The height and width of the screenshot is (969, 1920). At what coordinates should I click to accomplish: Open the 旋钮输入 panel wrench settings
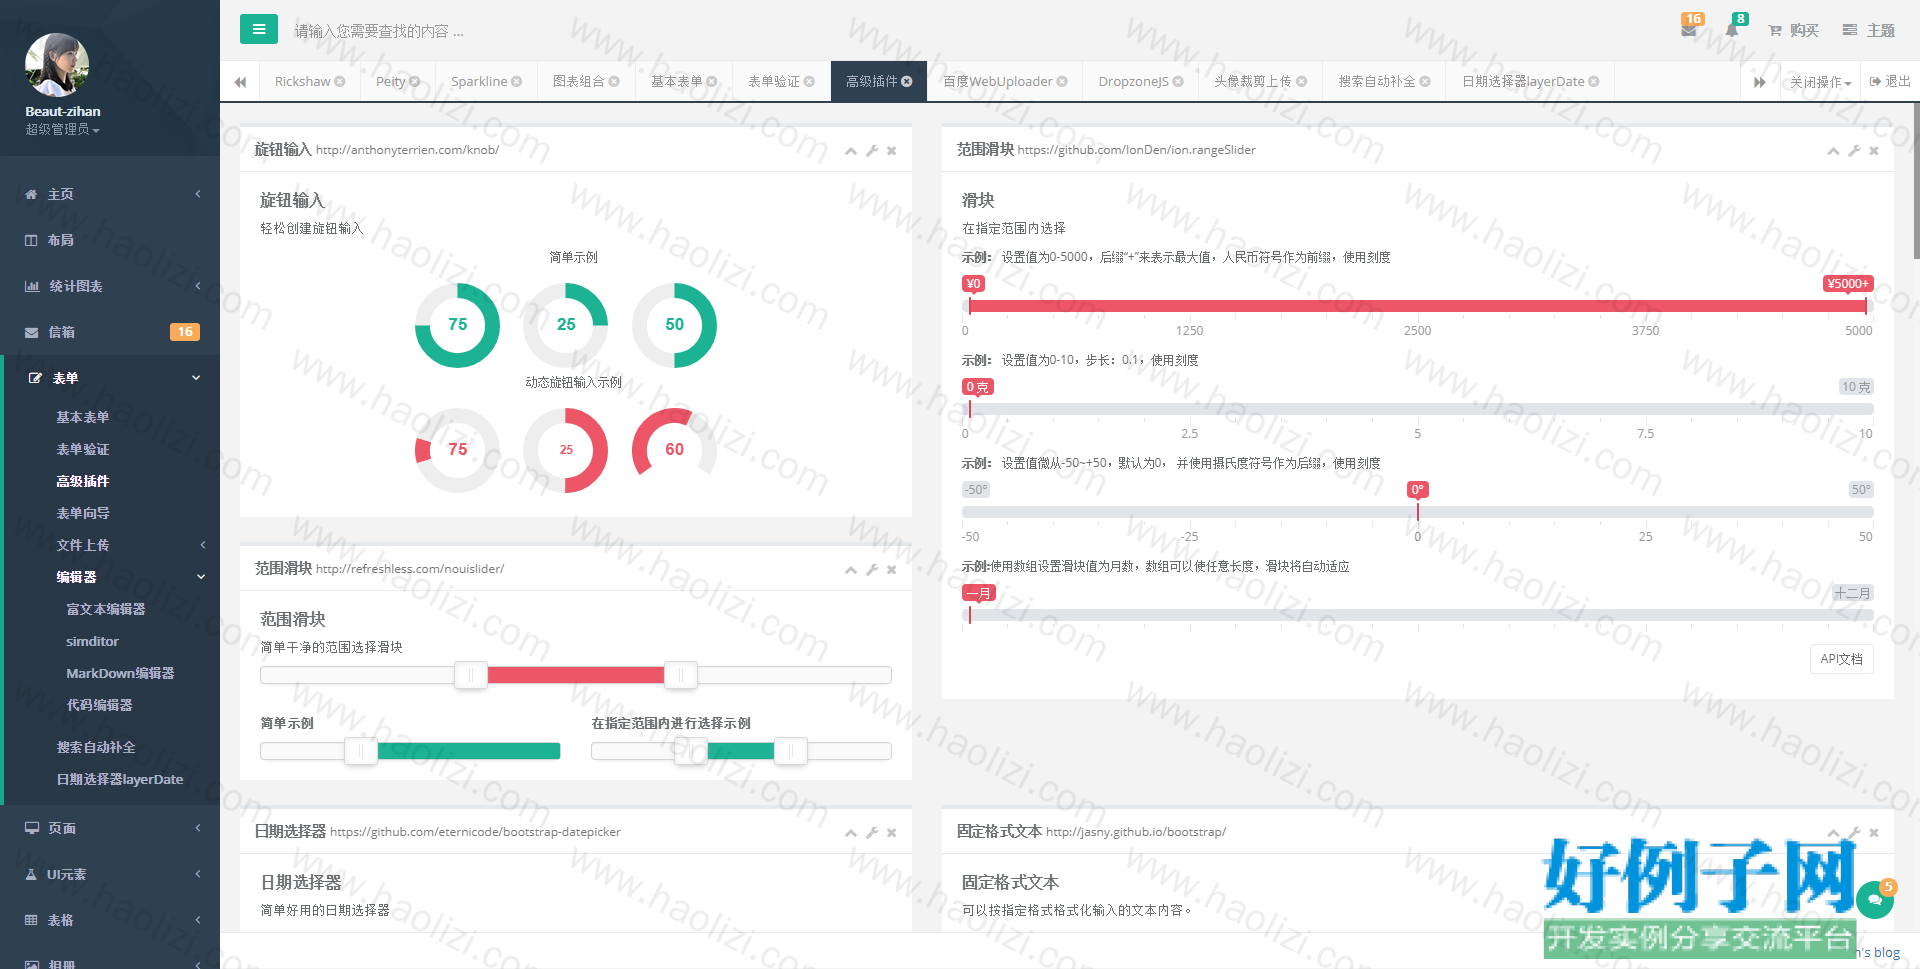point(872,151)
